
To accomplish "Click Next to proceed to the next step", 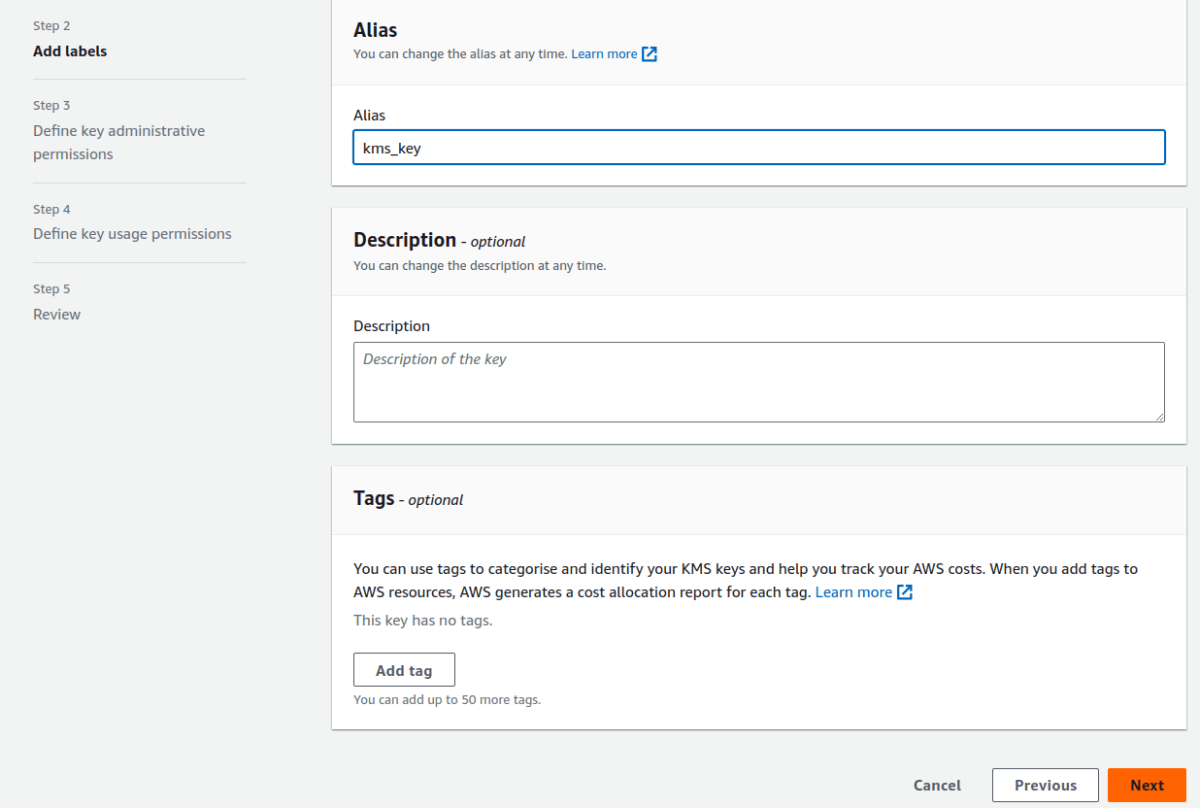I will (1146, 785).
